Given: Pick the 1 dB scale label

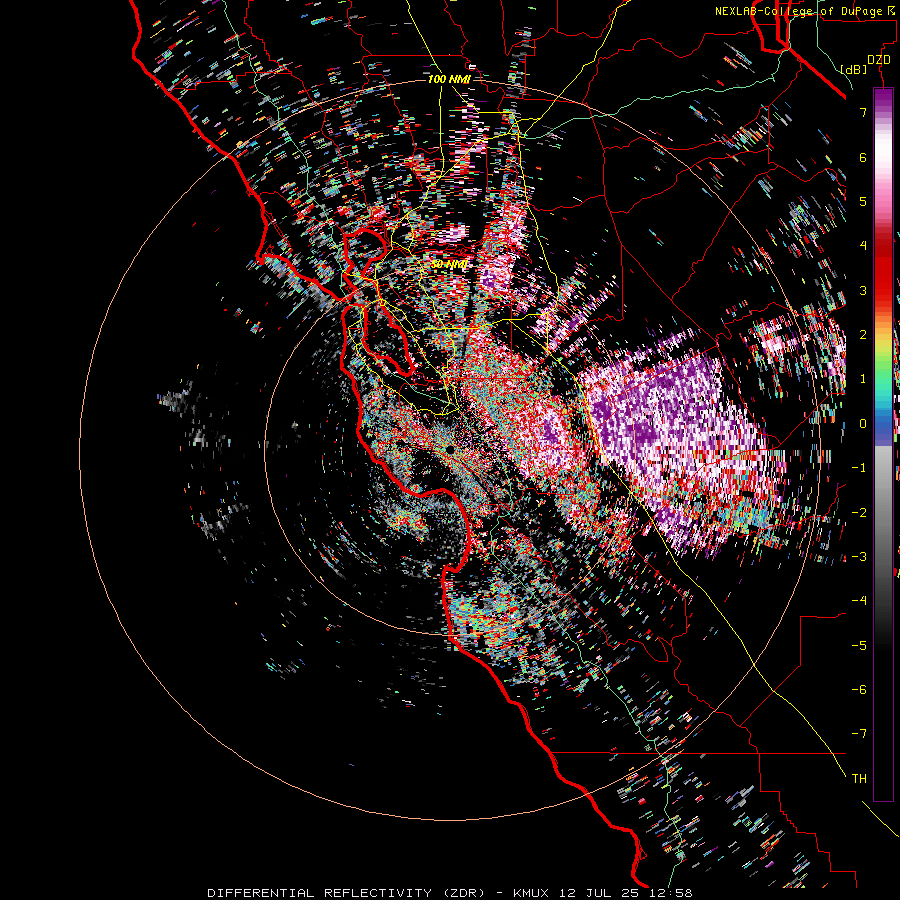Looking at the screenshot, I should point(863,379).
